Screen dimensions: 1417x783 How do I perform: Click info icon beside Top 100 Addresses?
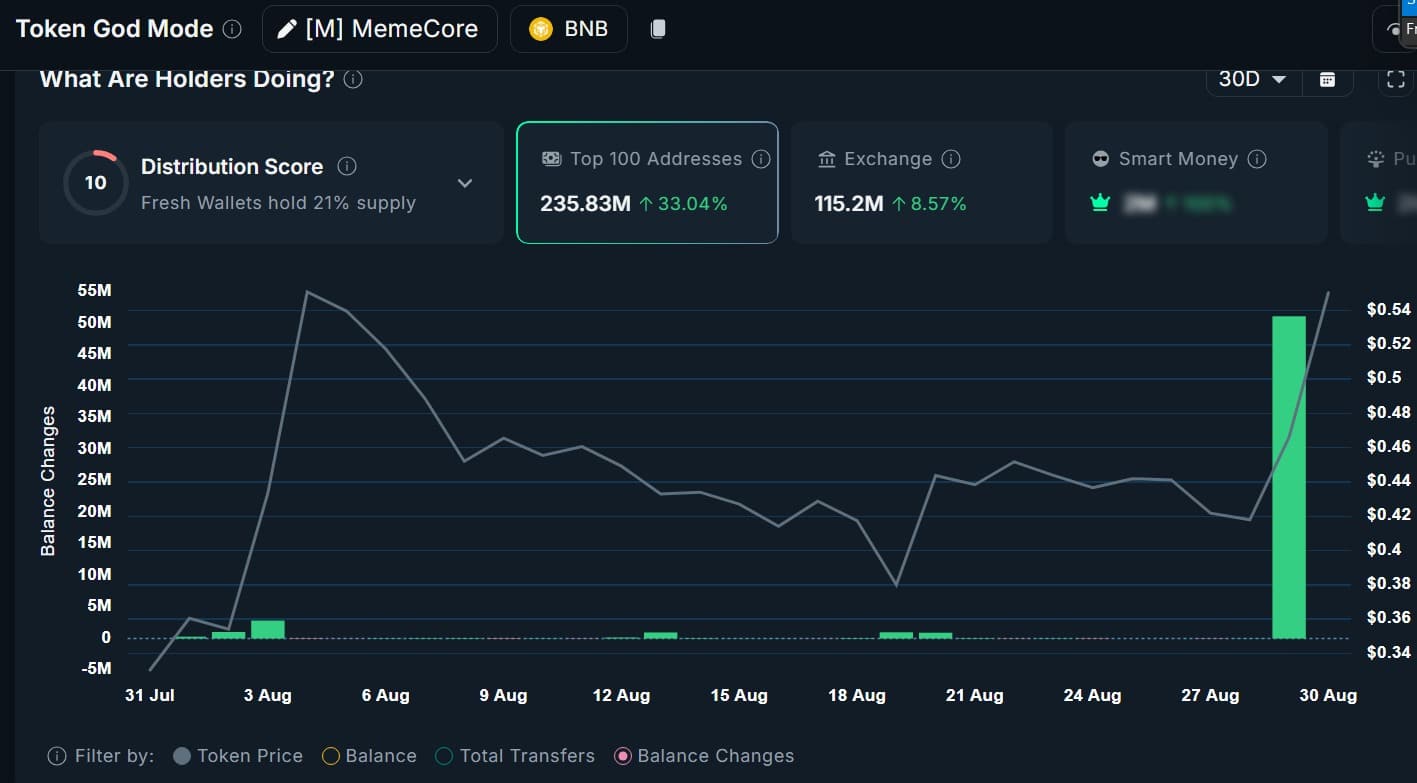point(760,159)
